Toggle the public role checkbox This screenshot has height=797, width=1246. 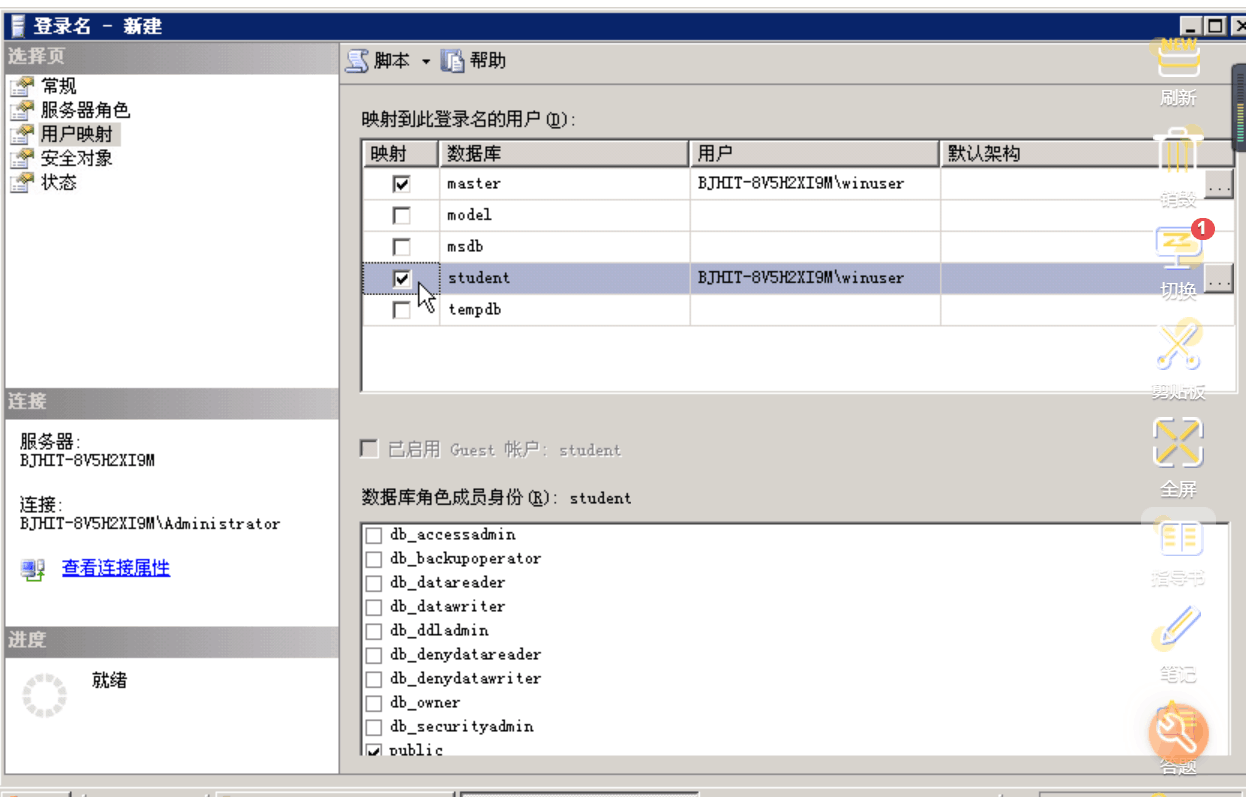click(x=374, y=750)
